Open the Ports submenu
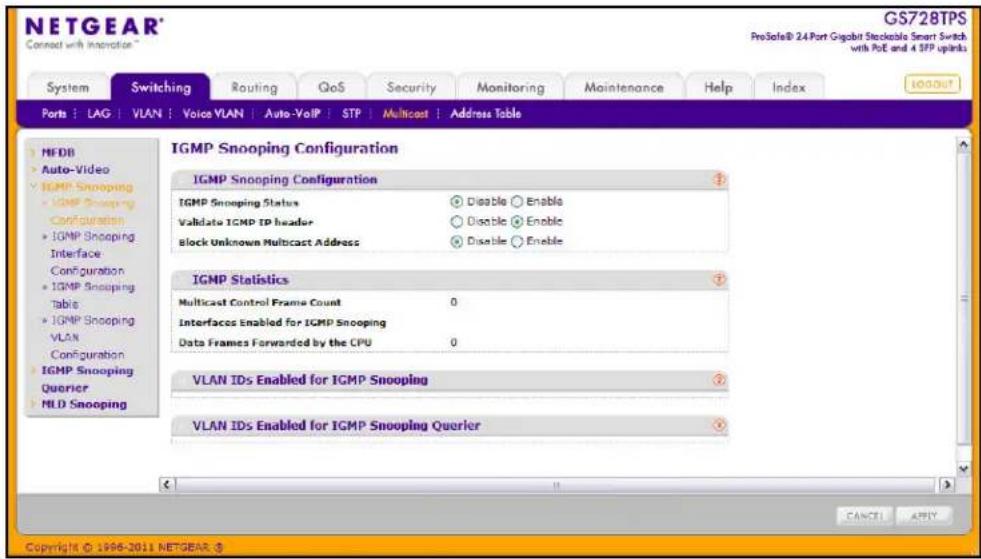 coord(54,114)
